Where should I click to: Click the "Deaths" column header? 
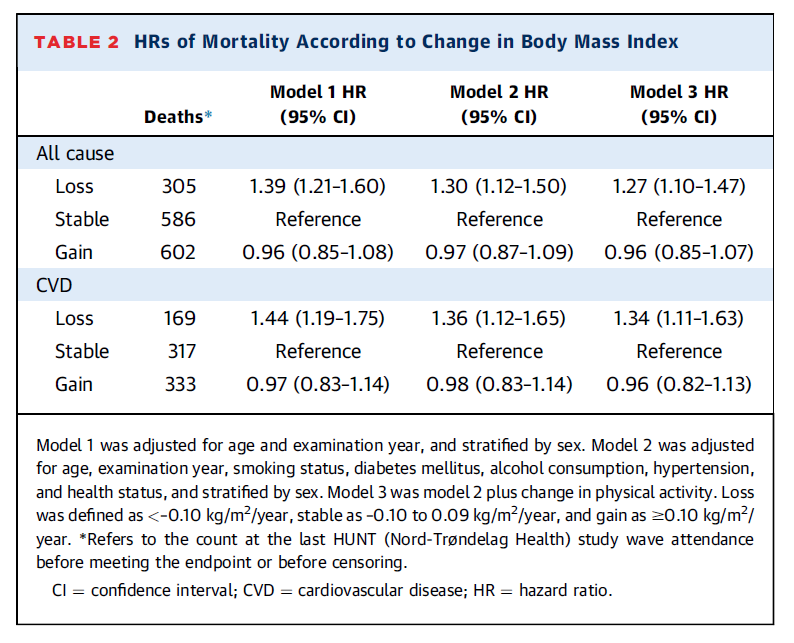173,117
